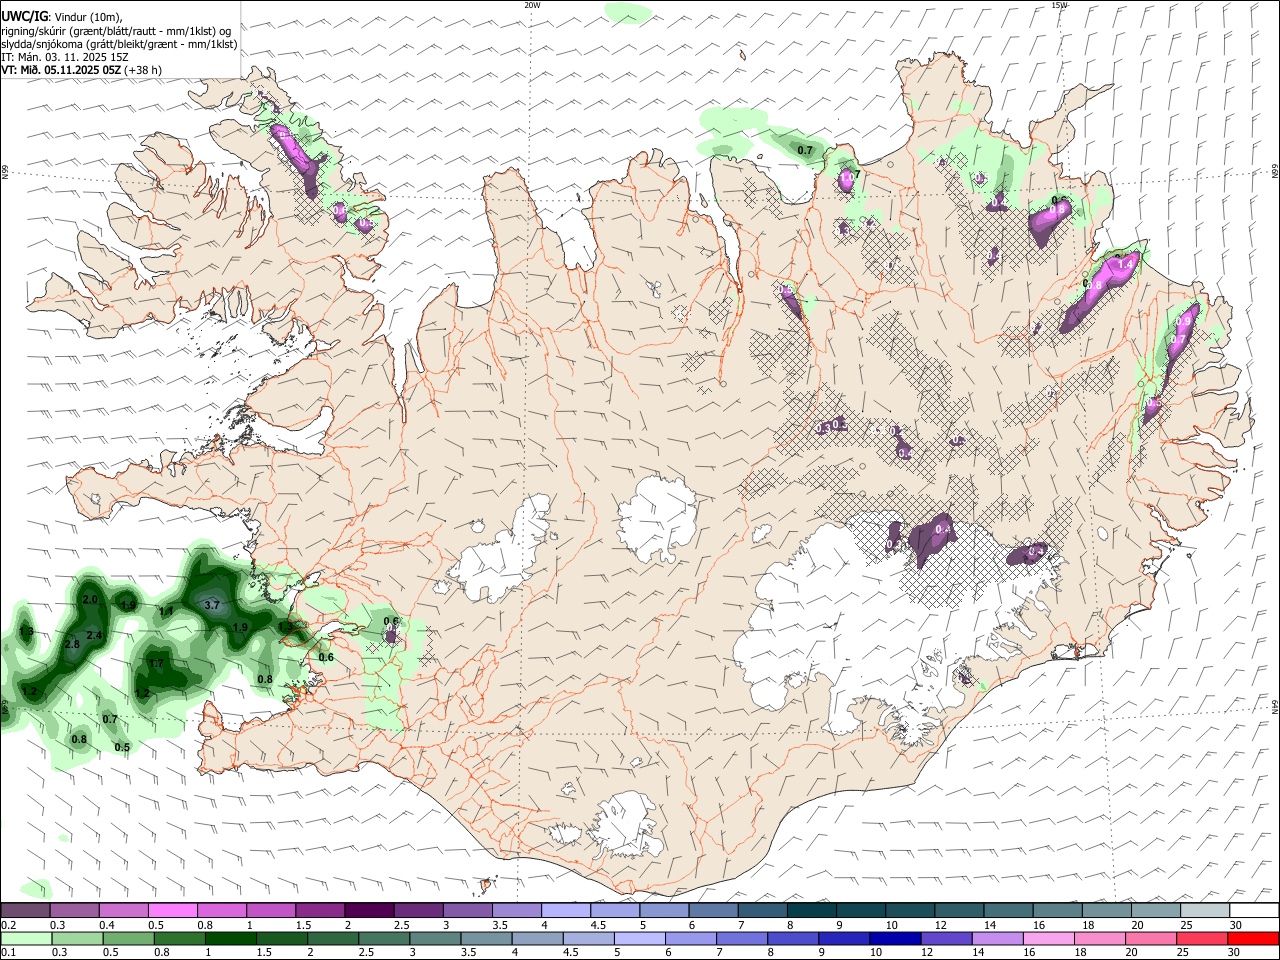Click the IT: Mán. 03. 11. 2025 15Z line

pos(64,57)
